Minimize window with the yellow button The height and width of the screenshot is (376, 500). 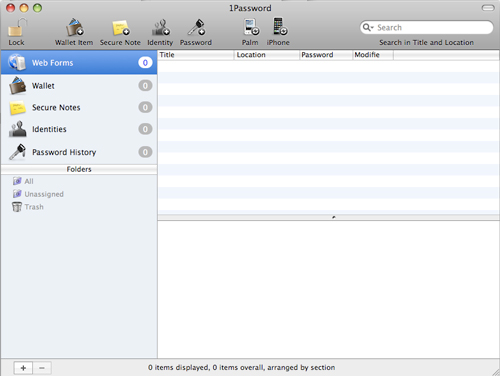(24, 8)
